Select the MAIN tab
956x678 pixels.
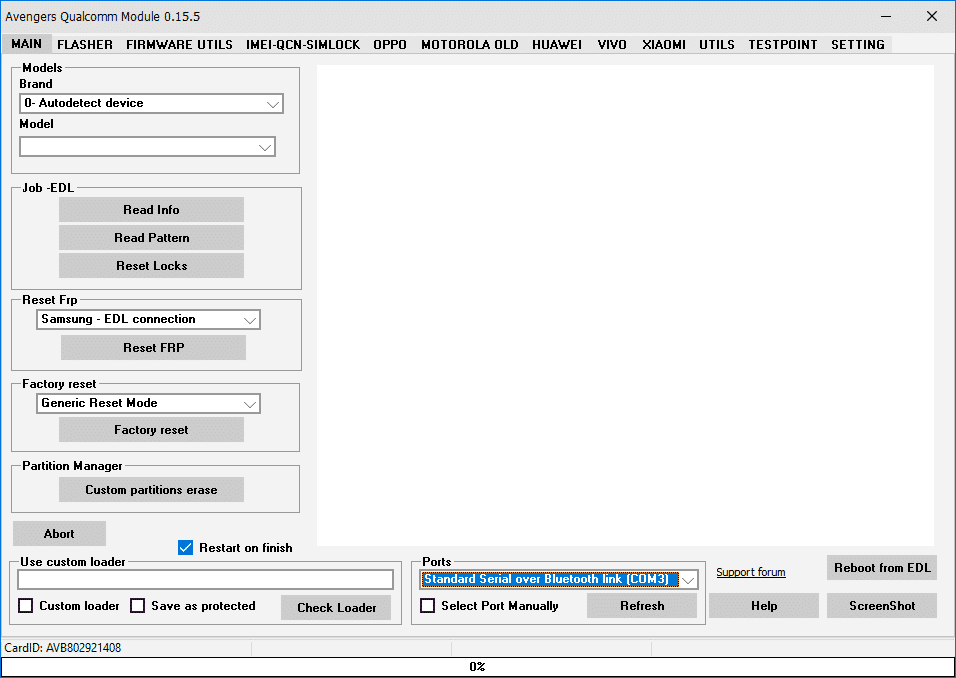[x=27, y=44]
